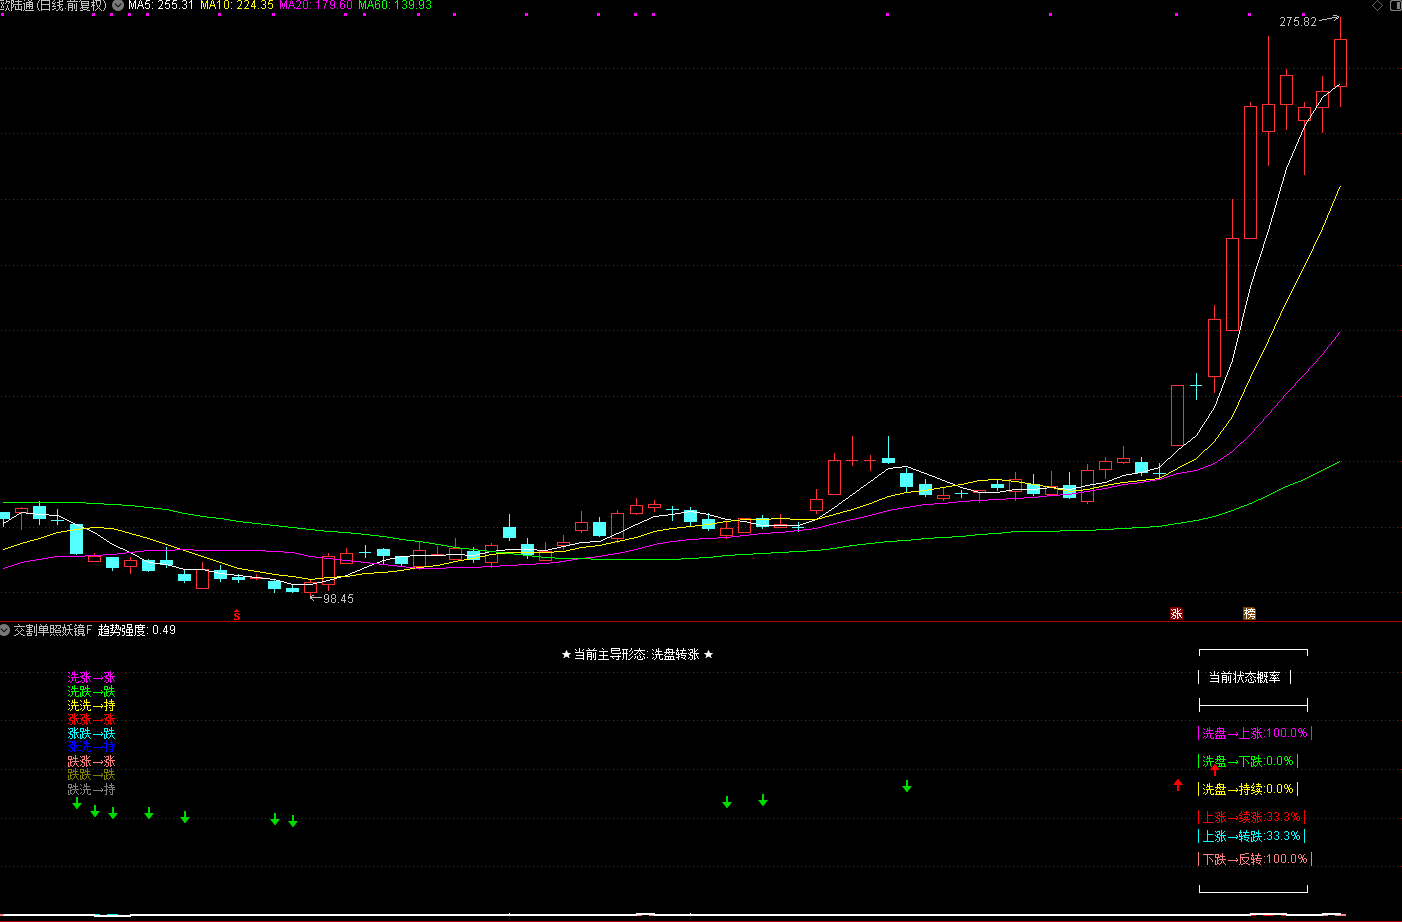The width and height of the screenshot is (1402, 922).
Task: Open the 交割单照妖镜F indicator dropdown arrow
Action: pyautogui.click(x=5, y=630)
